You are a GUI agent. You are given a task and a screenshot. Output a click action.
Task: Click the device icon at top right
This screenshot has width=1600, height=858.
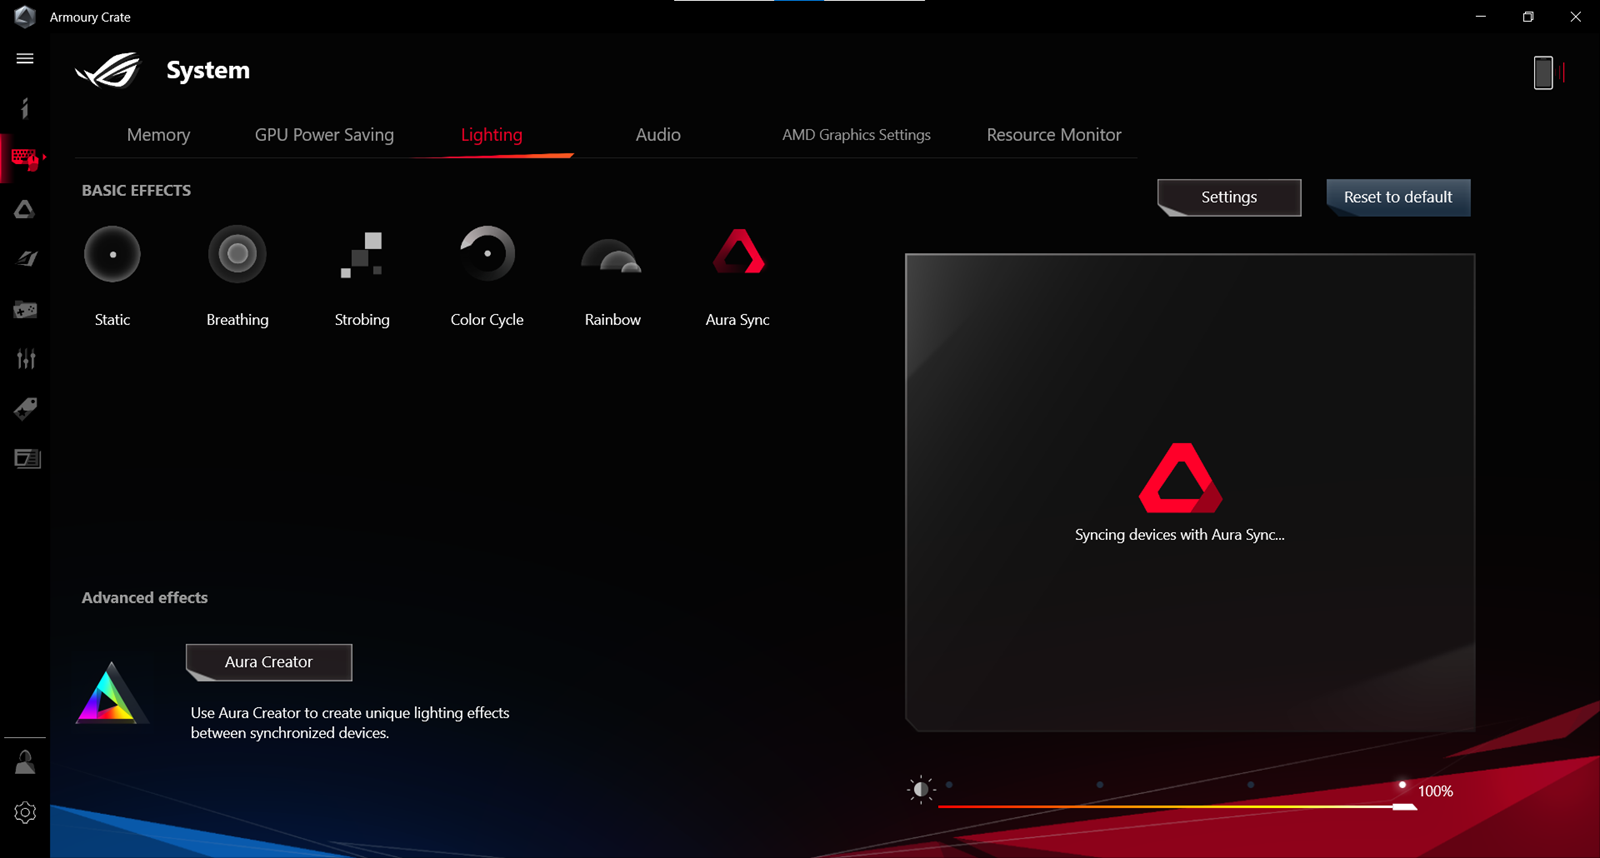pos(1544,72)
